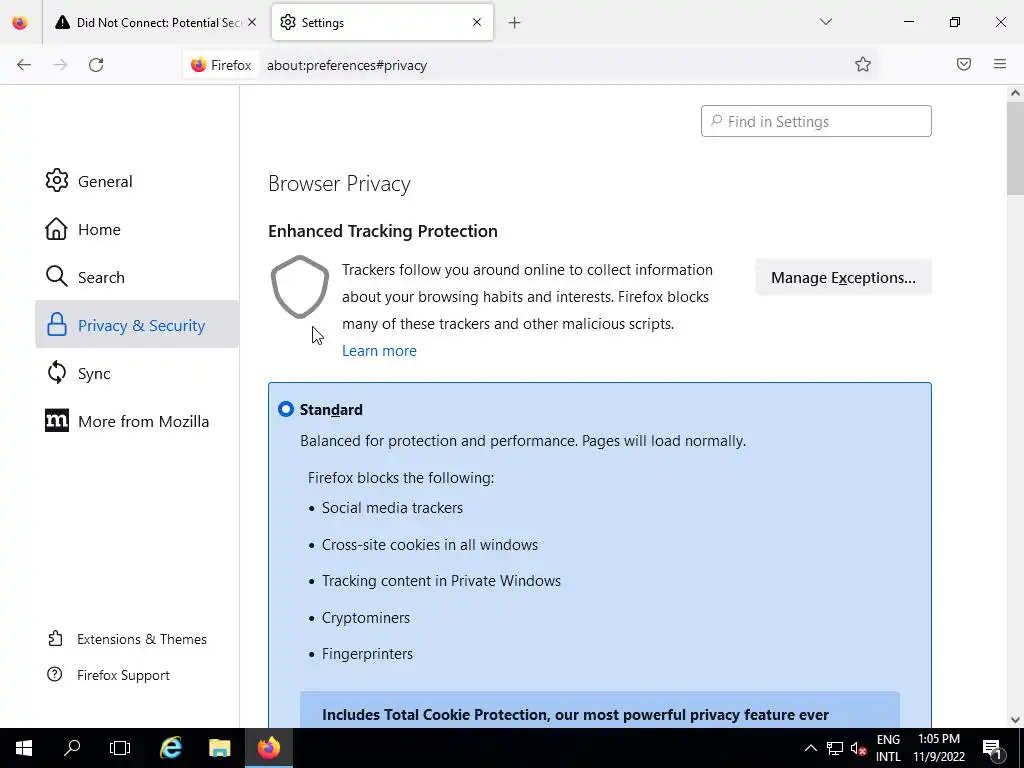Show hidden system tray icons
Viewport: 1024px width, 768px height.
pyautogui.click(x=810, y=748)
